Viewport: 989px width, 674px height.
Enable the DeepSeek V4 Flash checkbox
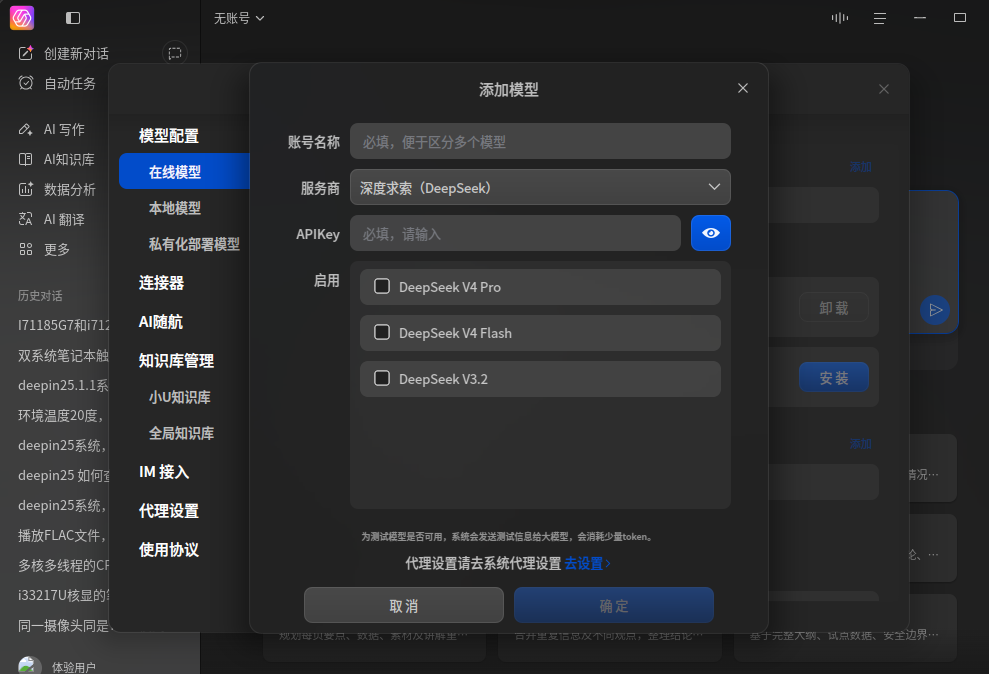click(x=382, y=332)
